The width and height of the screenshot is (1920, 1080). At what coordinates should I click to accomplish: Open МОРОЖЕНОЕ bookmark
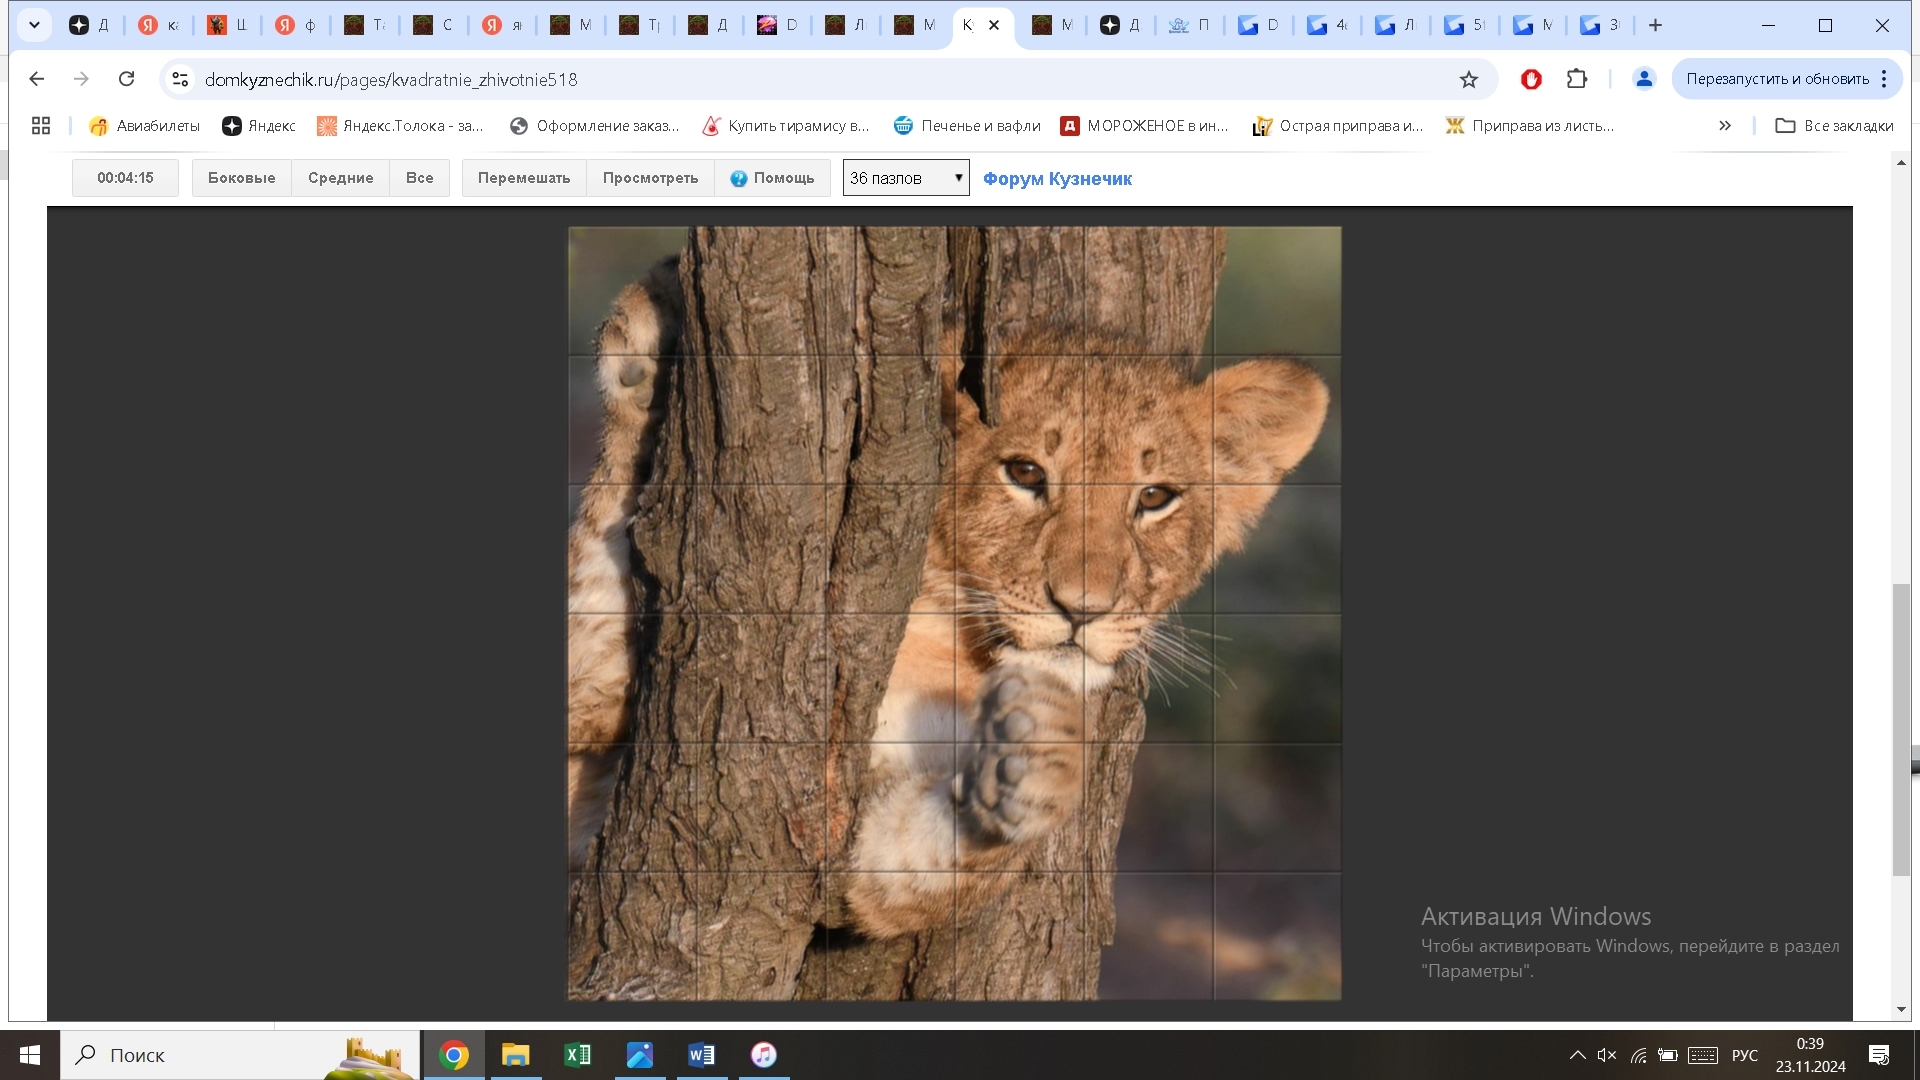tap(1145, 126)
